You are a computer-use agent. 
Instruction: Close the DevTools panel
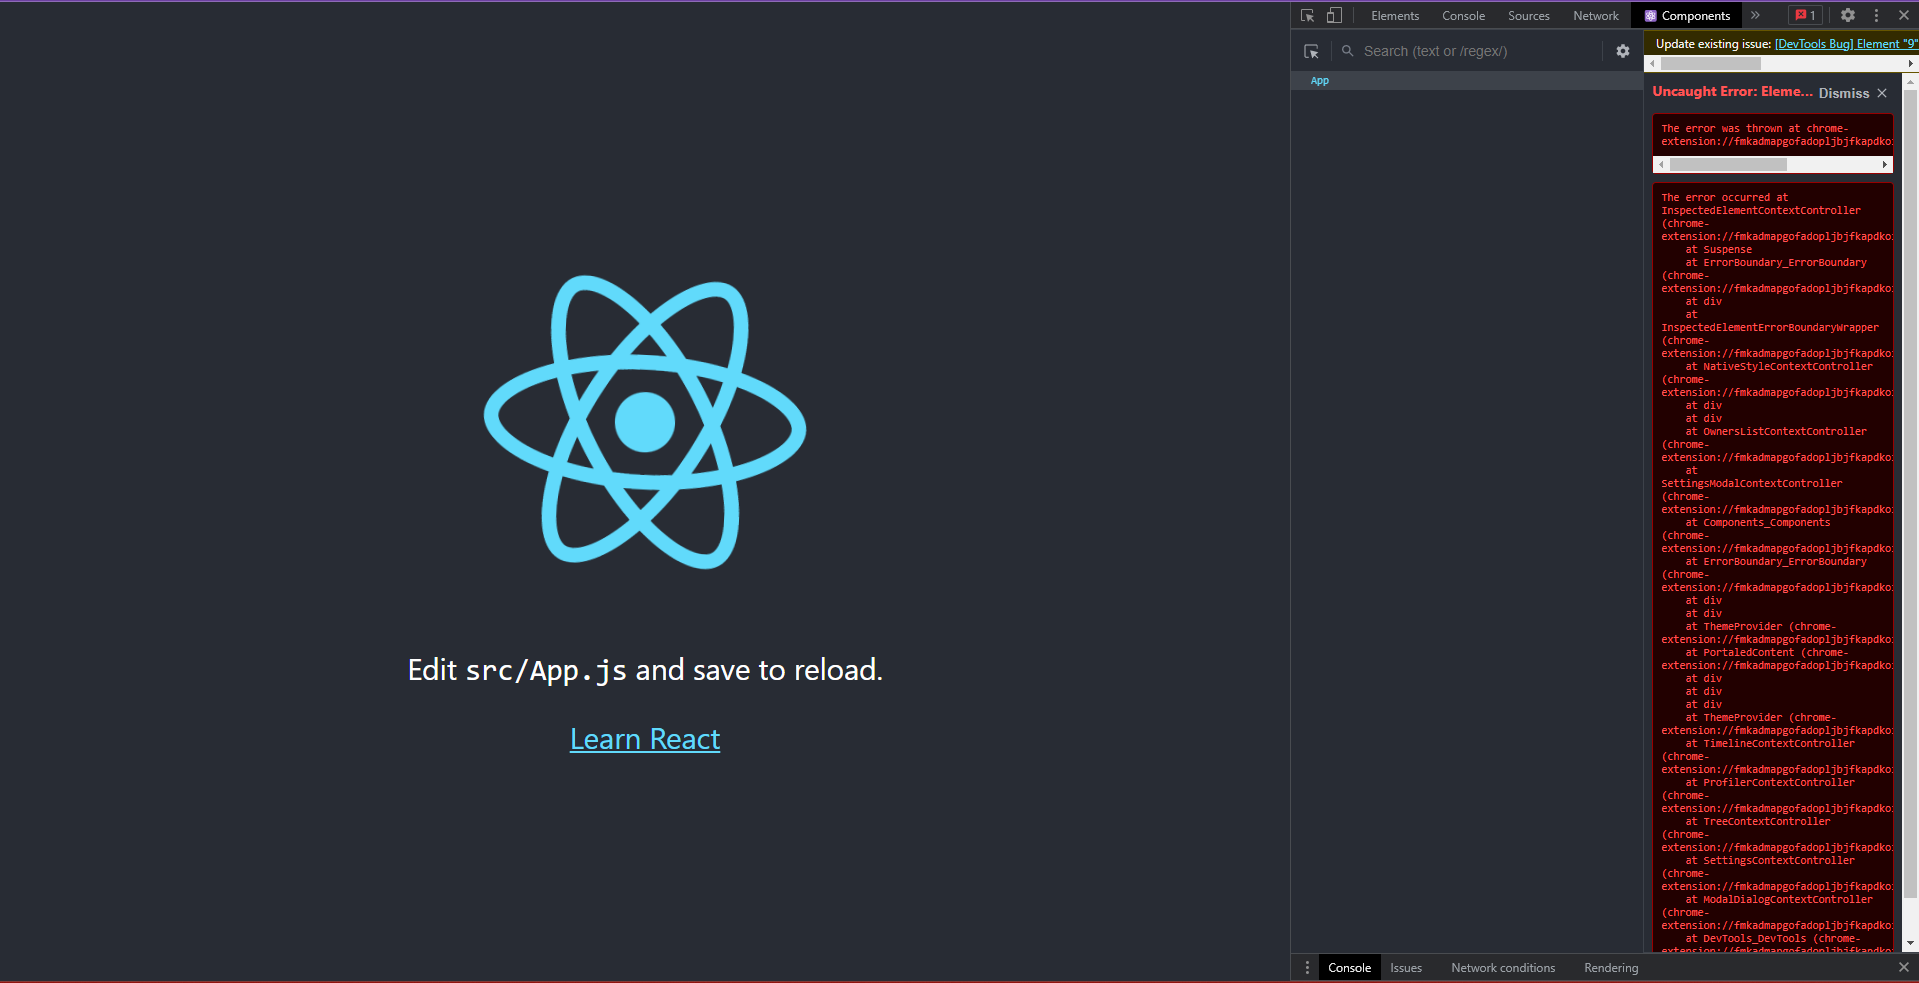(1904, 15)
